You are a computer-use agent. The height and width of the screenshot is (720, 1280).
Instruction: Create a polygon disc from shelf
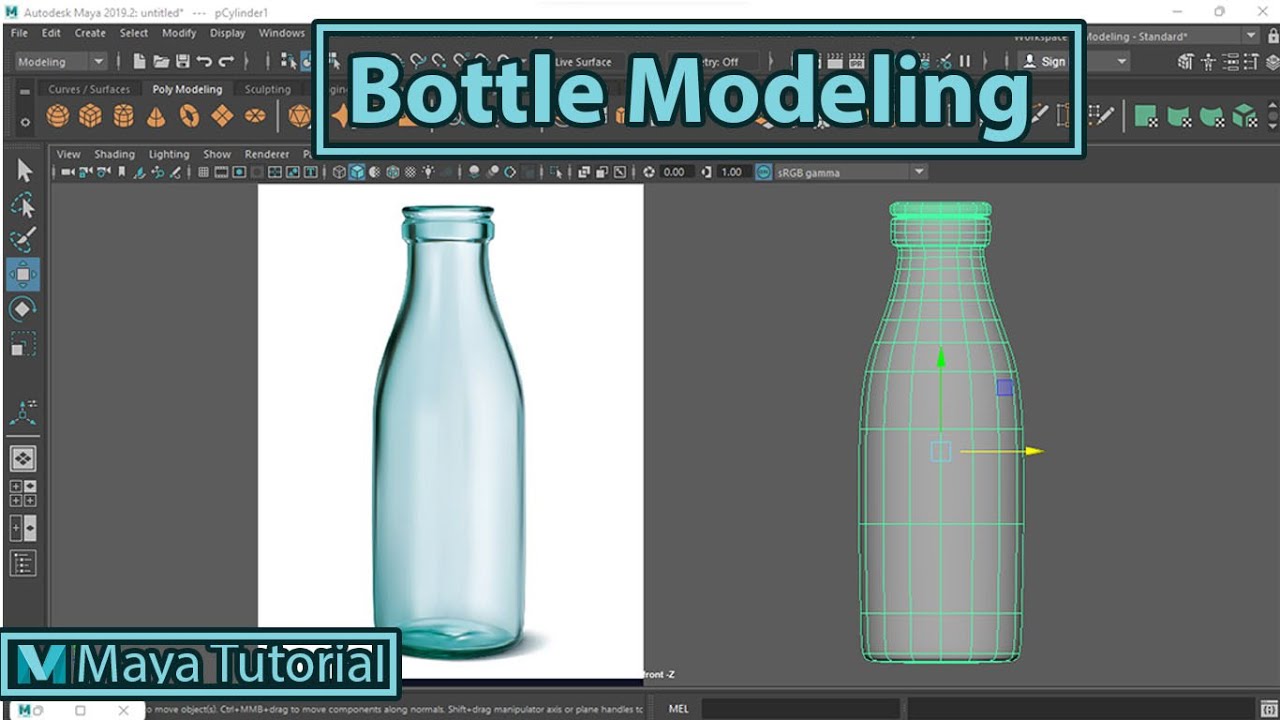click(255, 116)
